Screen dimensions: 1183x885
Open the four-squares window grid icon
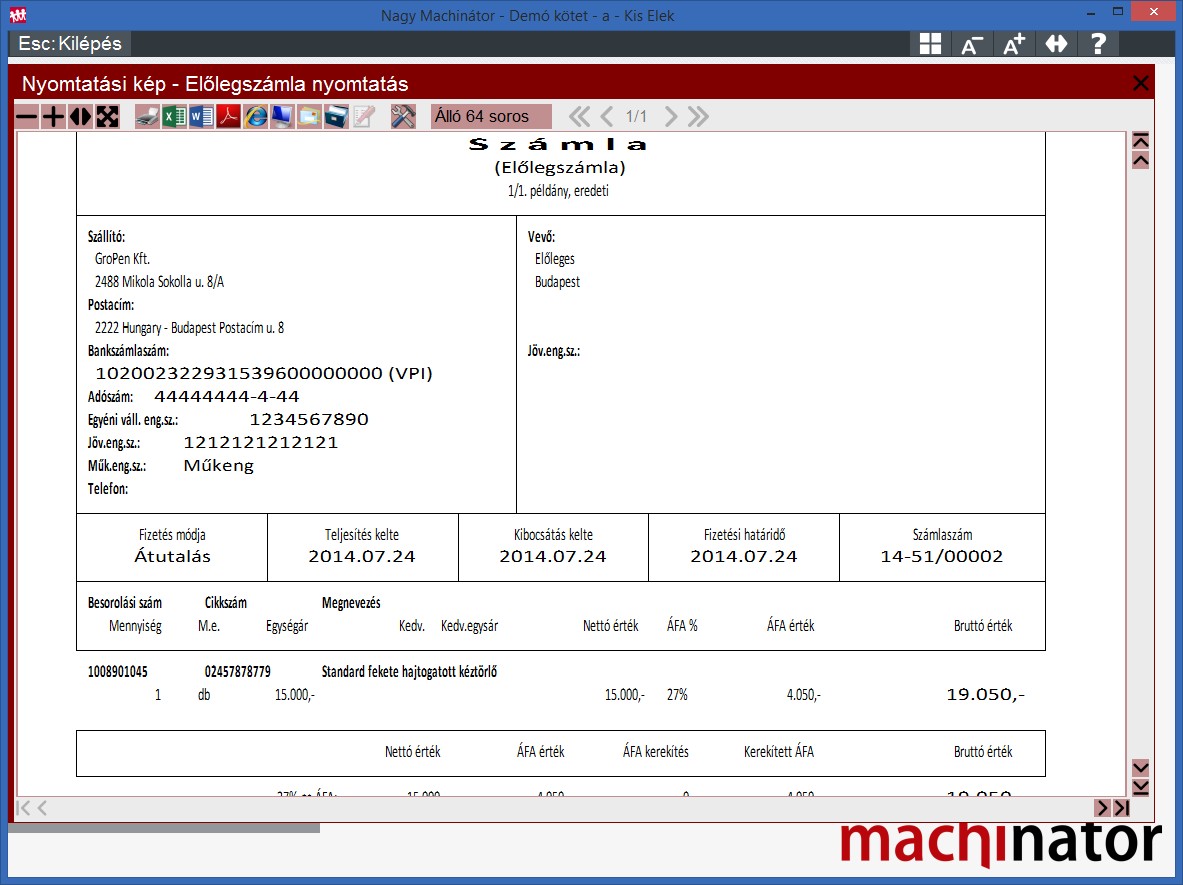(x=930, y=44)
